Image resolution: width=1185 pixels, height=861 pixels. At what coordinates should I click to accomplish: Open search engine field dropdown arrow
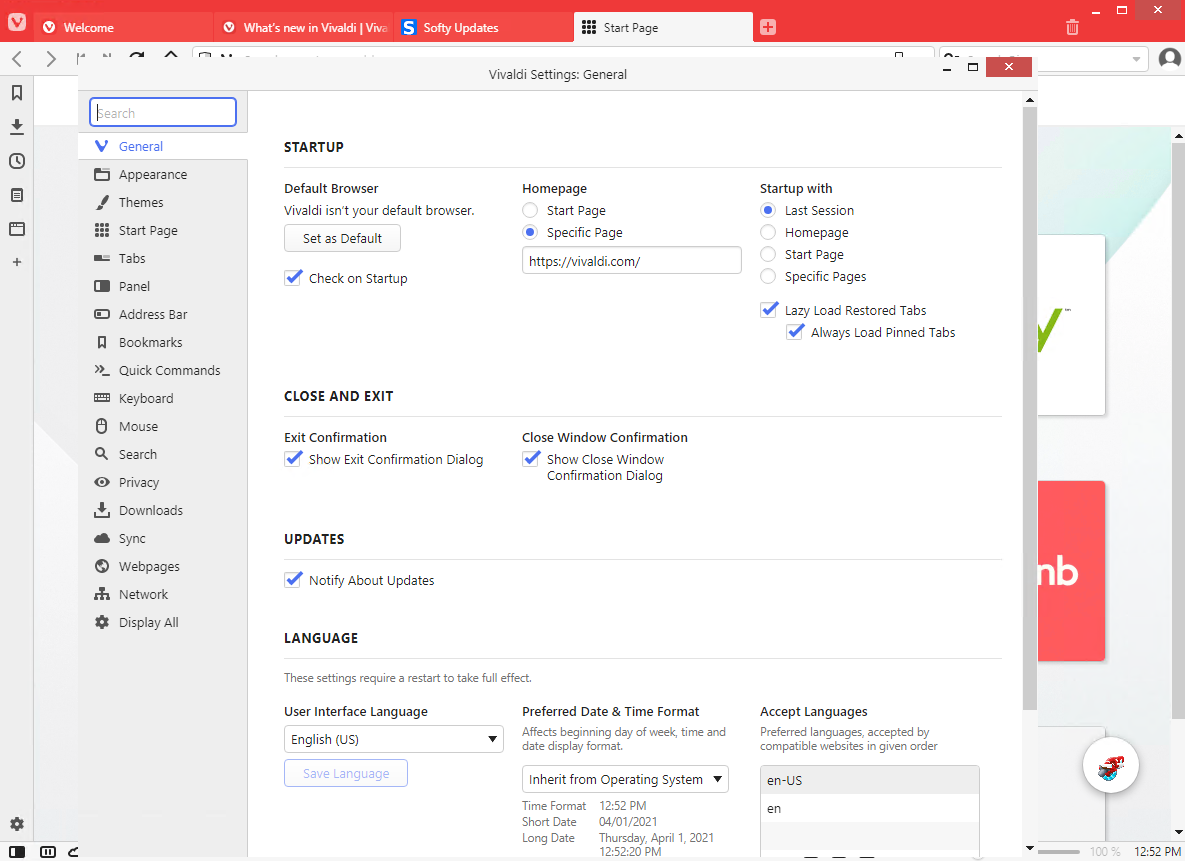(x=1136, y=59)
